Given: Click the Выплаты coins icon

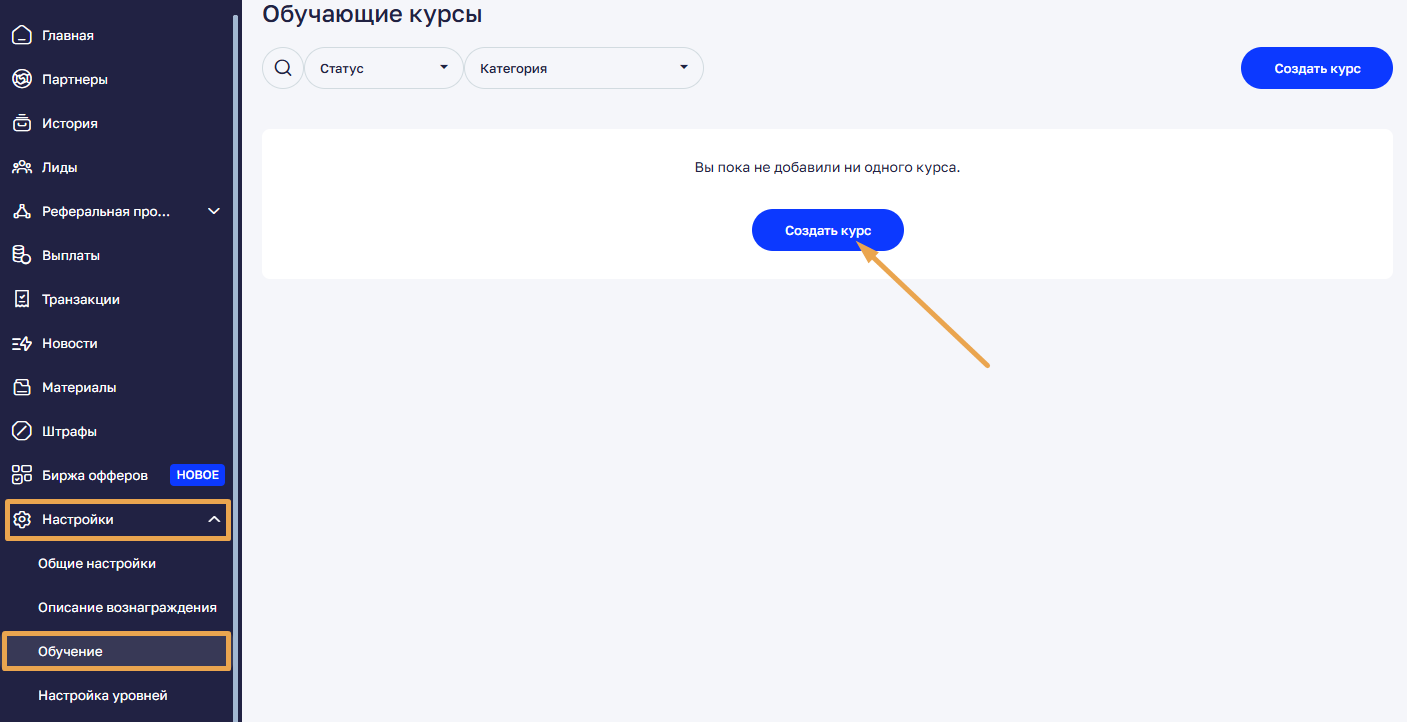Looking at the screenshot, I should click(x=22, y=256).
